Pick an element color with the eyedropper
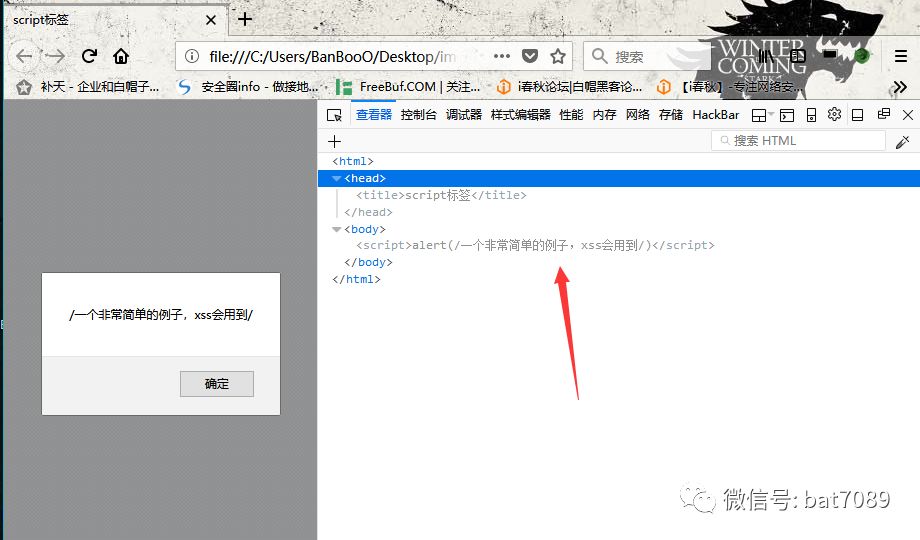Screen dimensions: 920x540 point(902,141)
